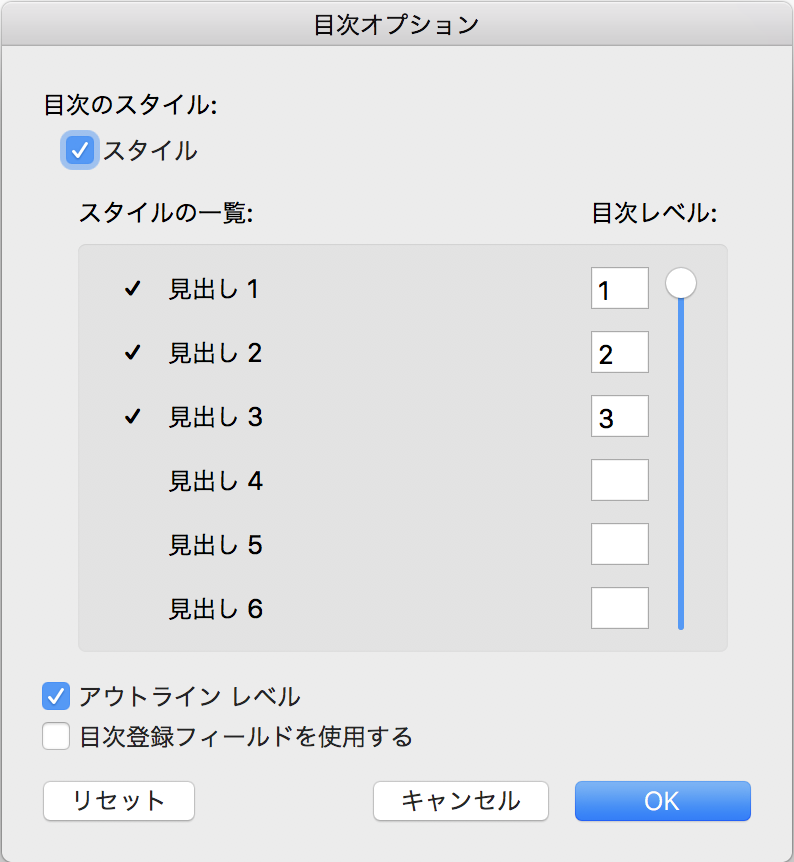Screen dimensions: 794x862
Task: Select the 見出し 4 style row
Action: coord(215,481)
